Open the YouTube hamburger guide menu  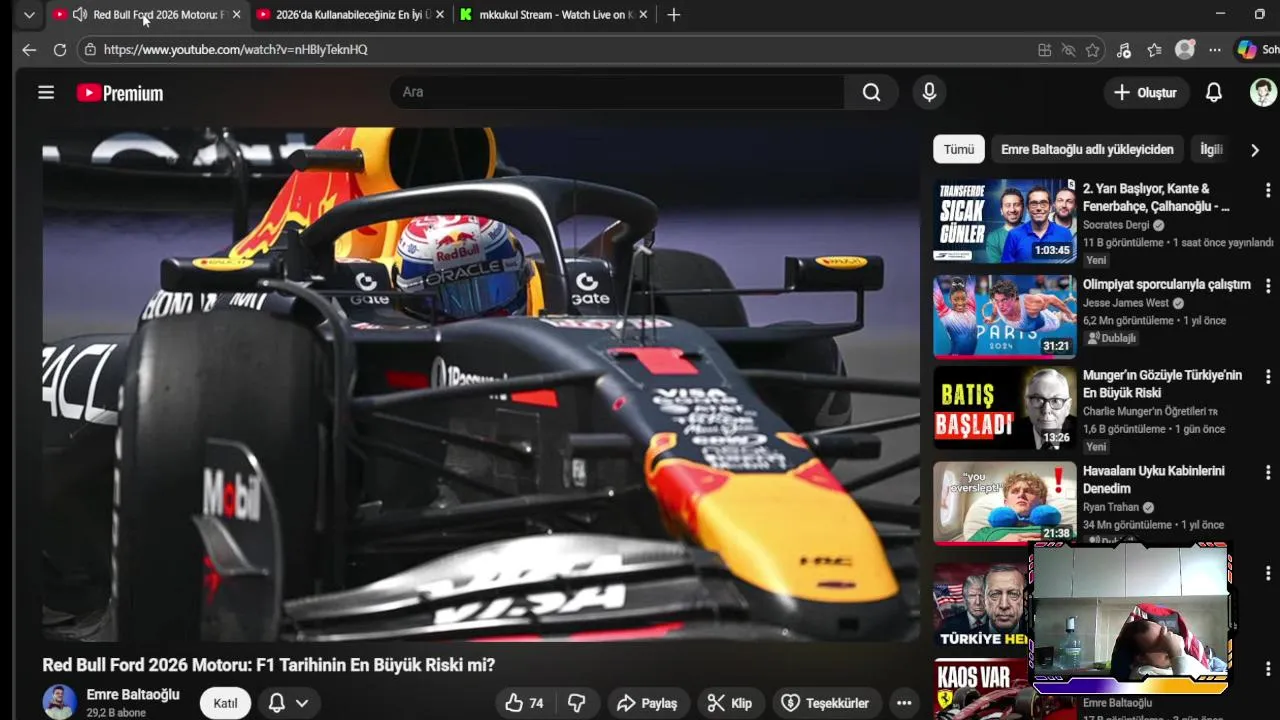[x=46, y=92]
